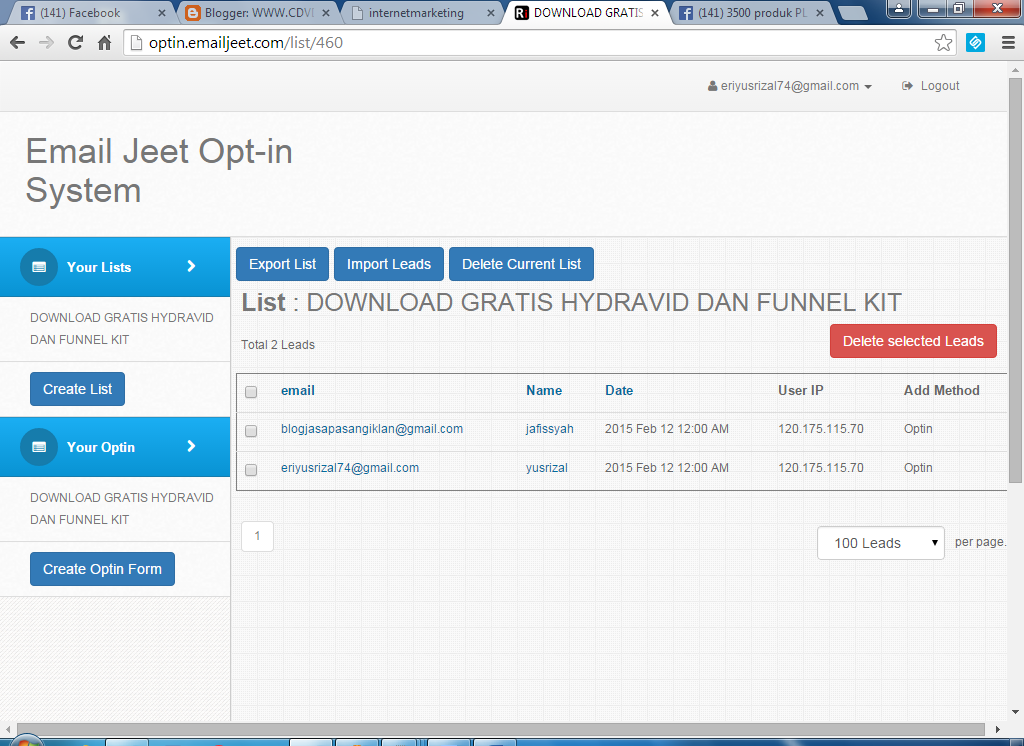Click the user icon beside account email
Viewport: 1024px width, 746px height.
coord(712,86)
